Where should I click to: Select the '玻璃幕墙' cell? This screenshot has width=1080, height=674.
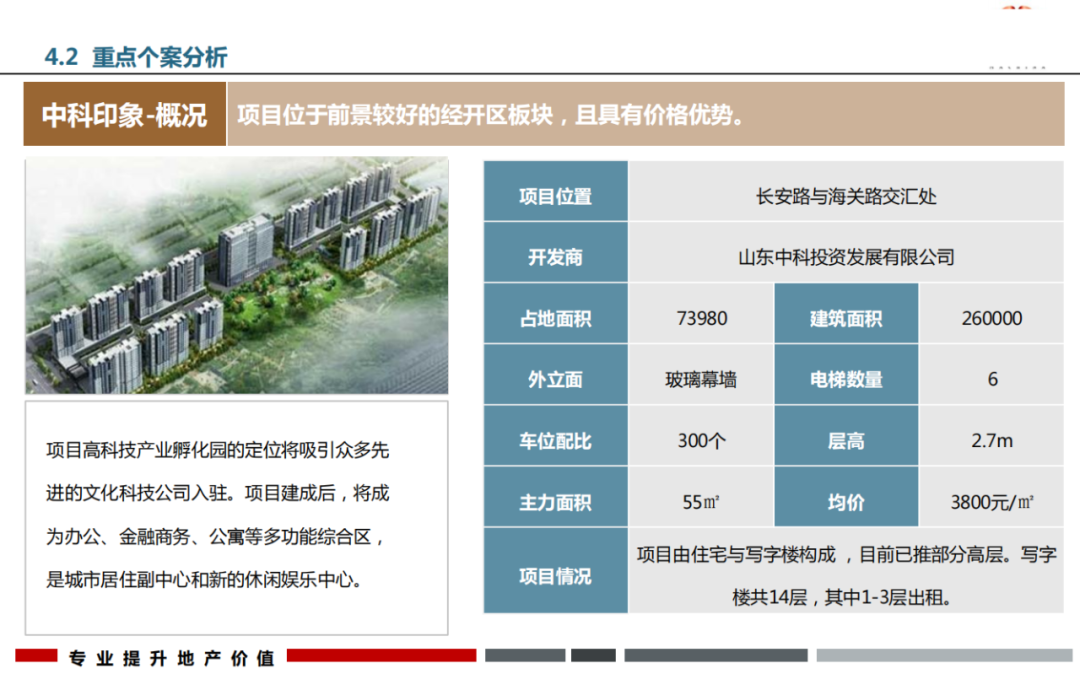click(x=701, y=375)
